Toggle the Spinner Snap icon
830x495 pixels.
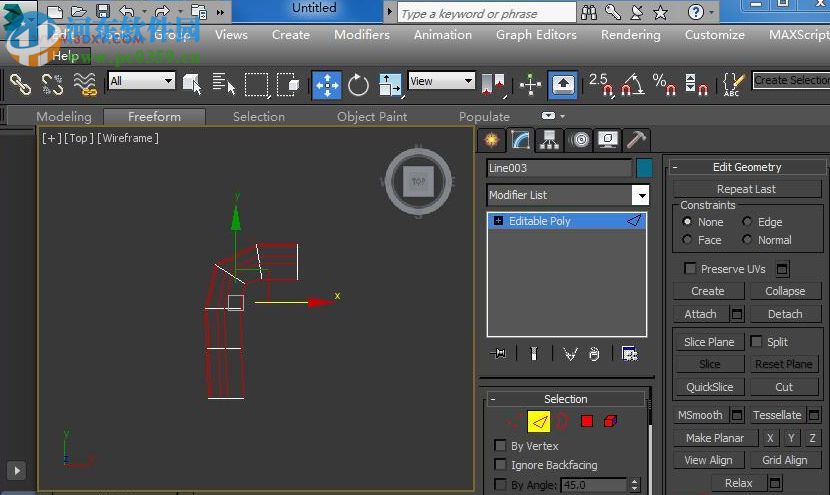(x=696, y=85)
